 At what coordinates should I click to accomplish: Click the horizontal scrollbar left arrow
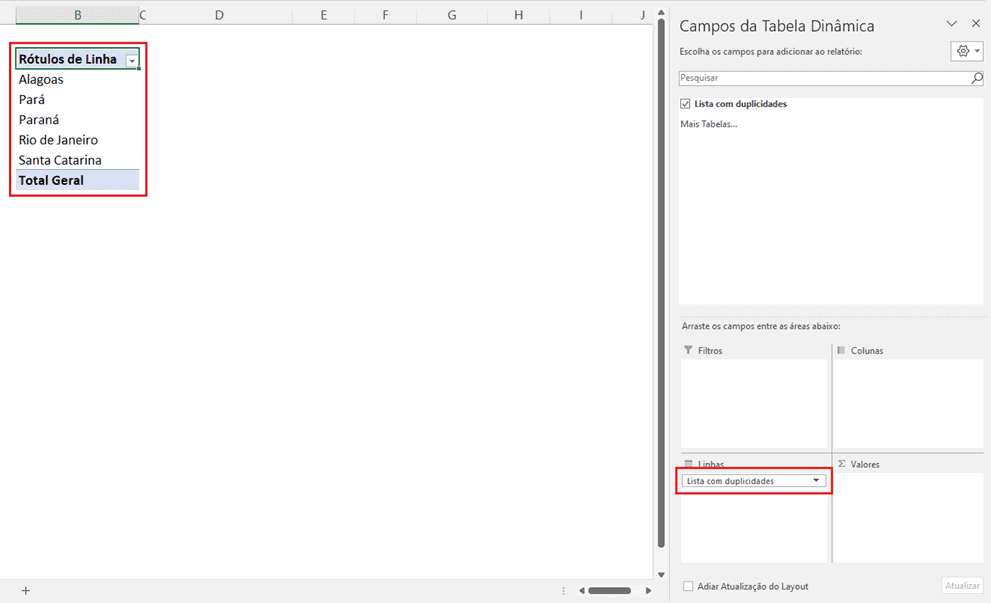[x=580, y=591]
